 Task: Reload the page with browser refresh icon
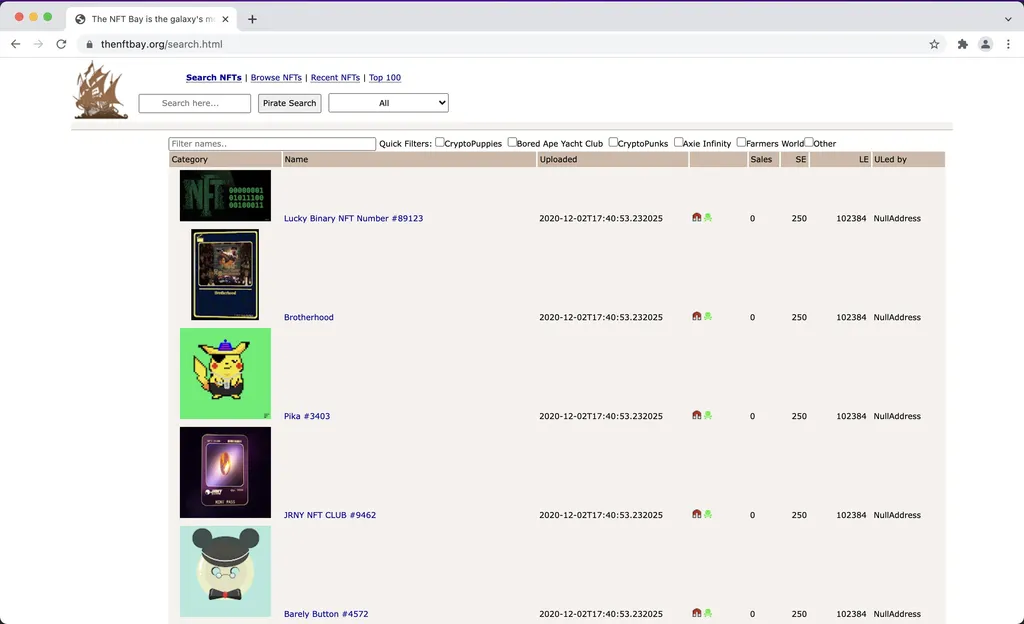[x=61, y=44]
